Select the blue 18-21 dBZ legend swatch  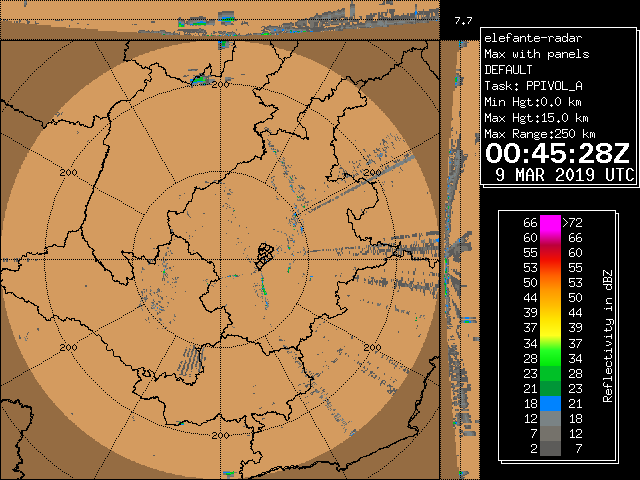(551, 402)
